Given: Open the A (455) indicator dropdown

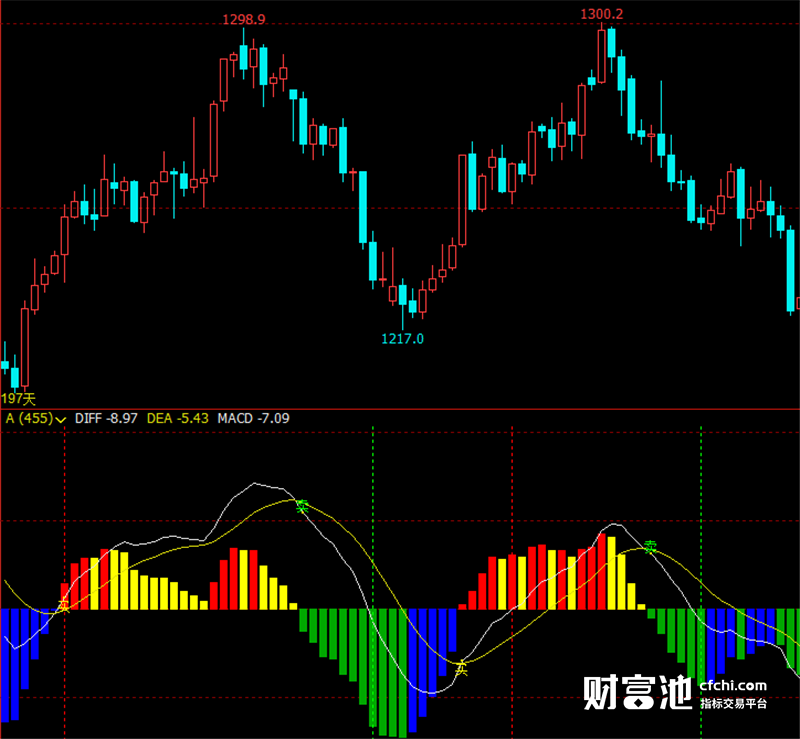Looking at the screenshot, I should pyautogui.click(x=36, y=419).
